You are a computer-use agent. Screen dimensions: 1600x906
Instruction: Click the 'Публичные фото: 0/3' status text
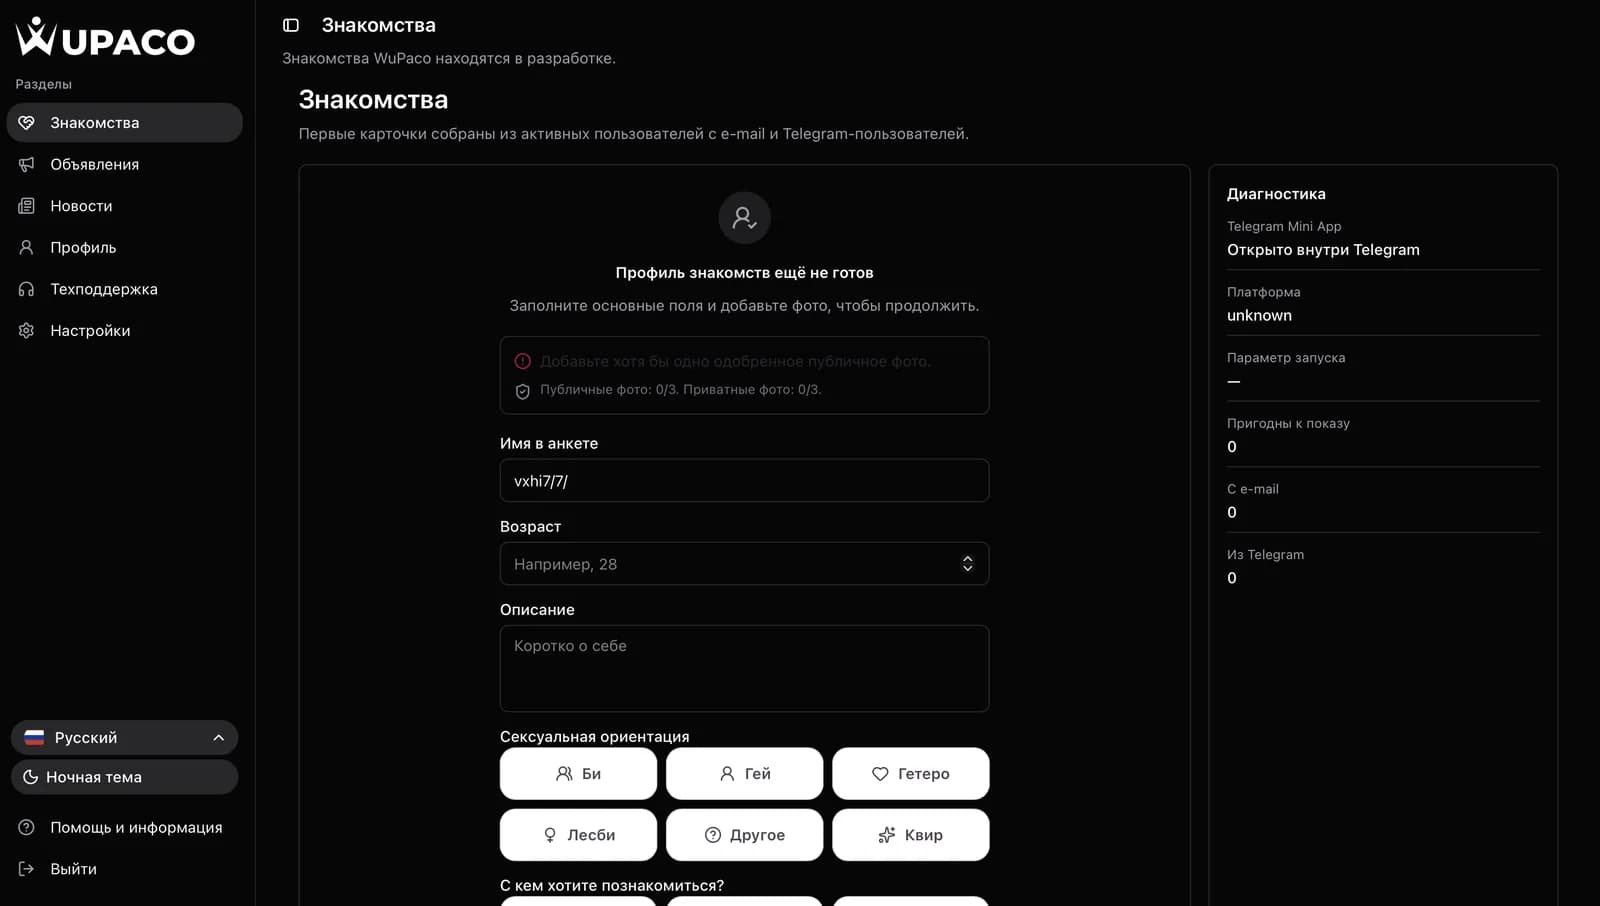click(x=609, y=390)
